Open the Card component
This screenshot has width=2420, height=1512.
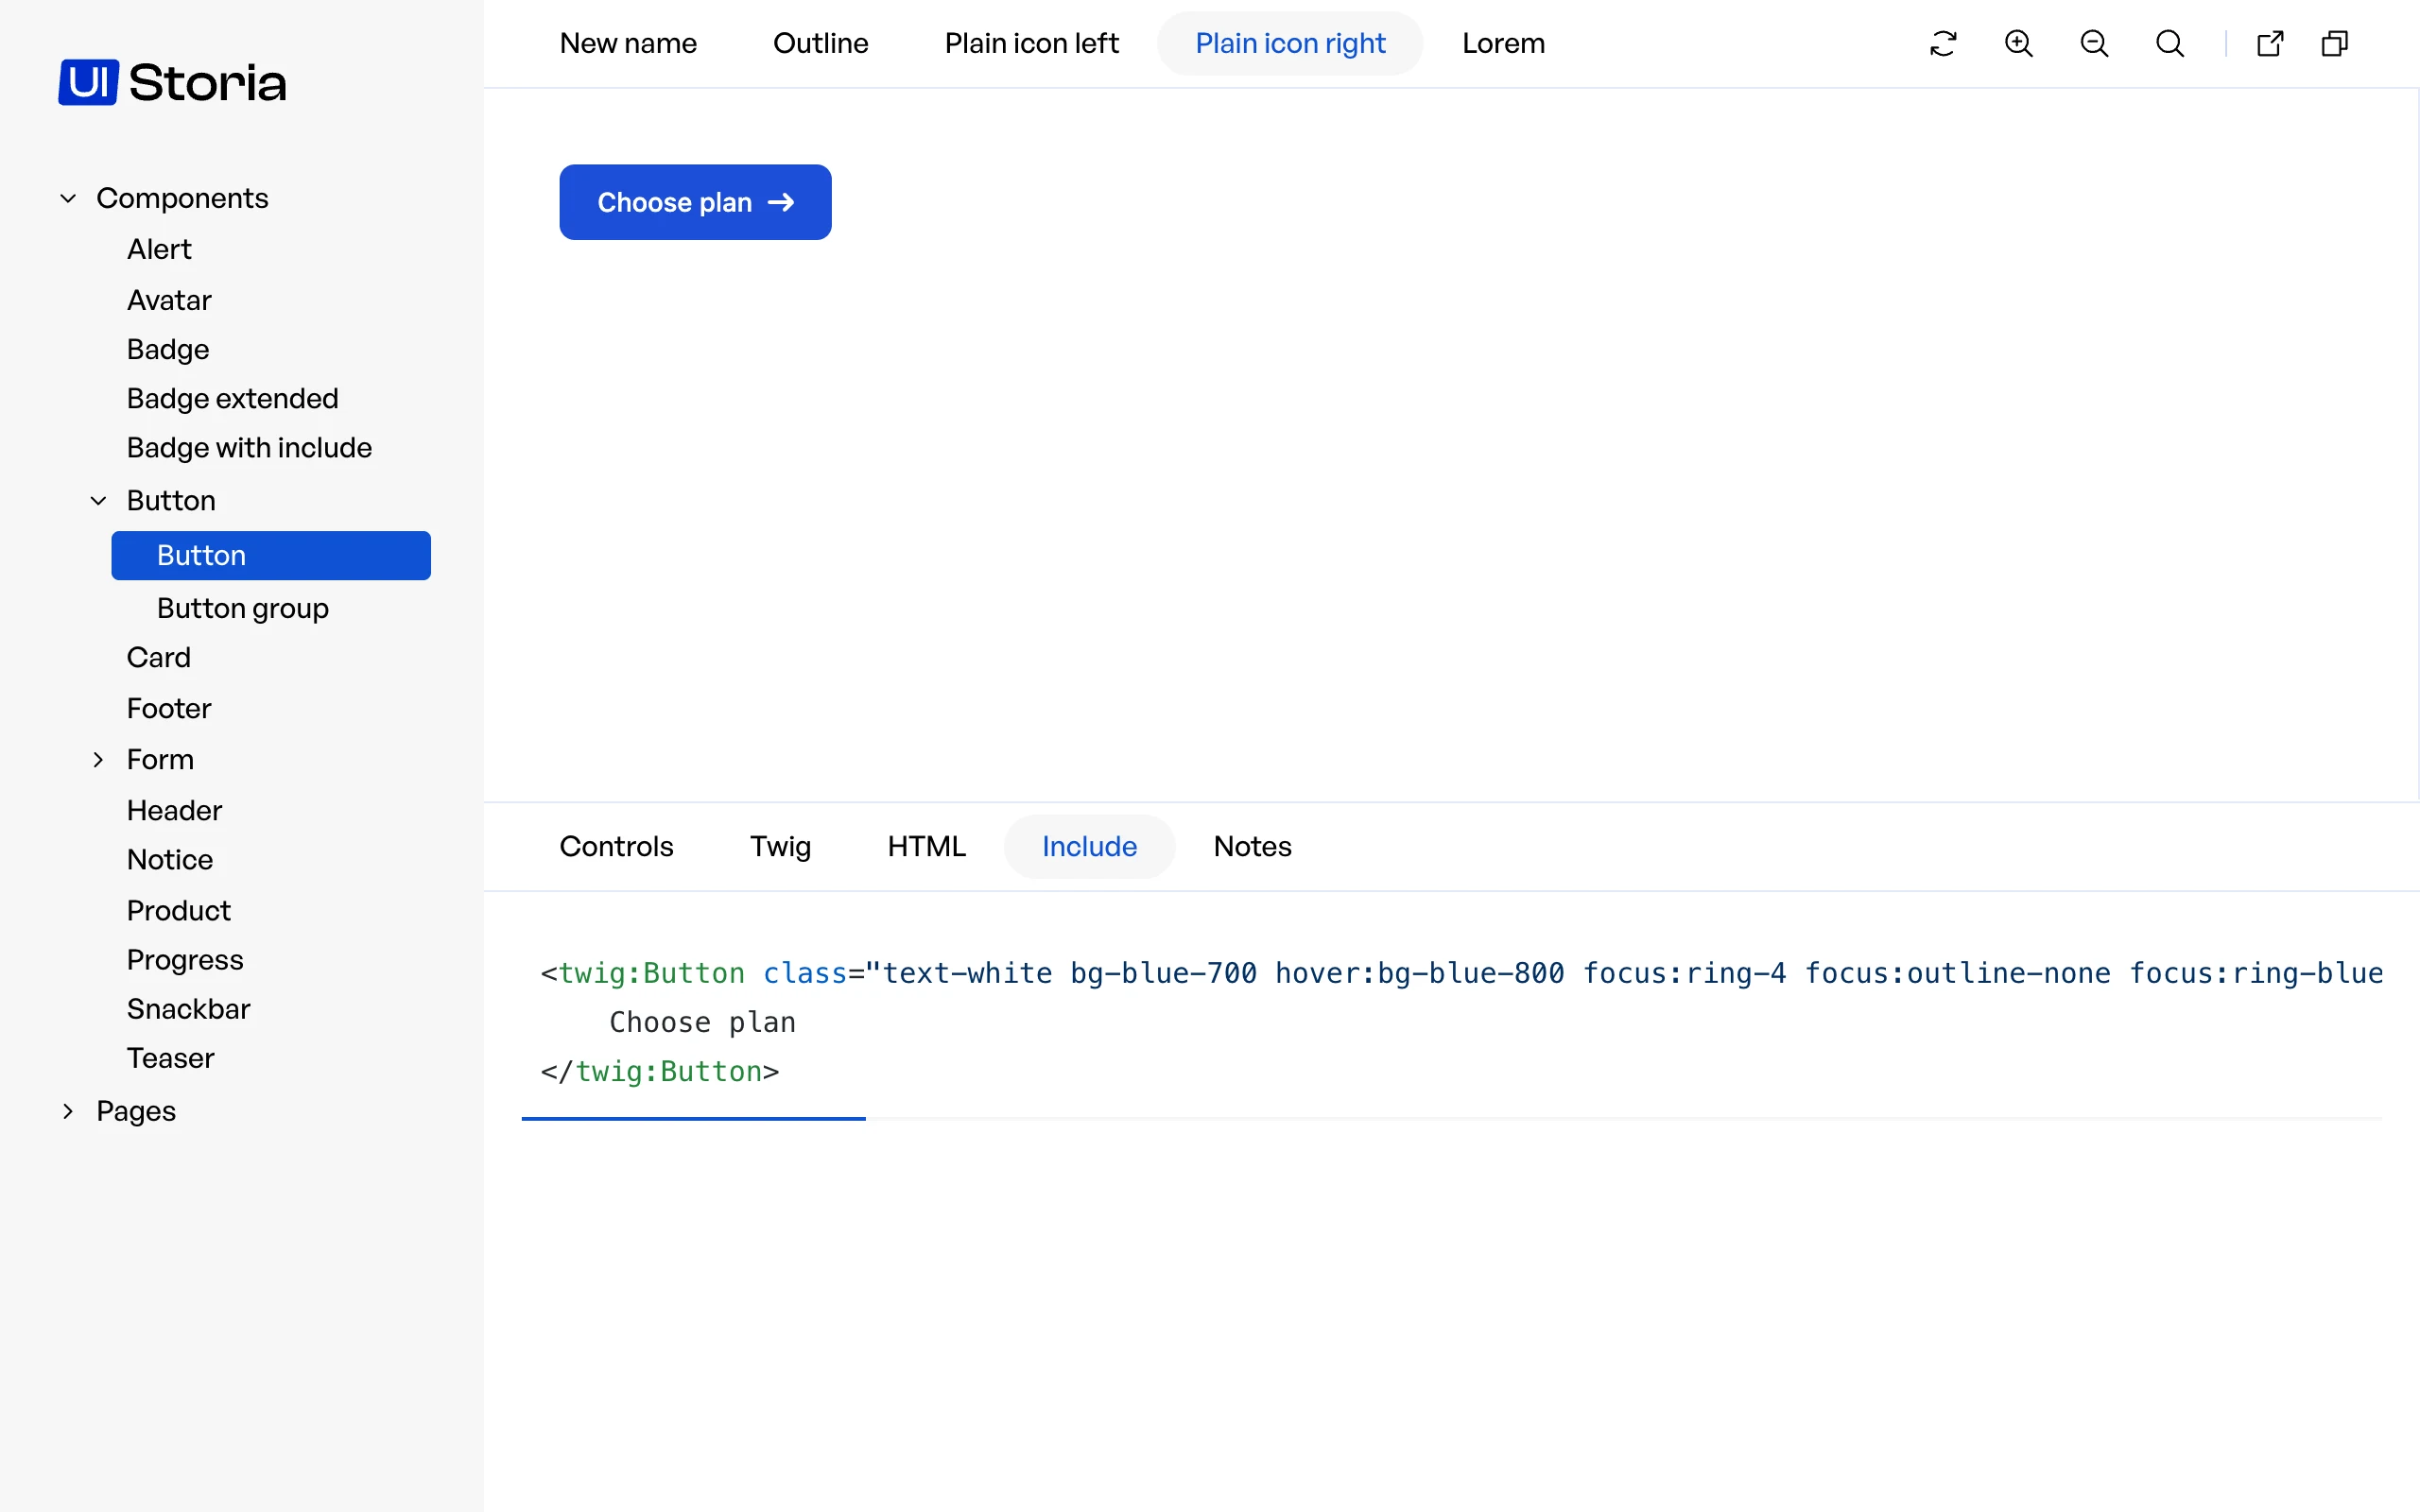(158, 657)
